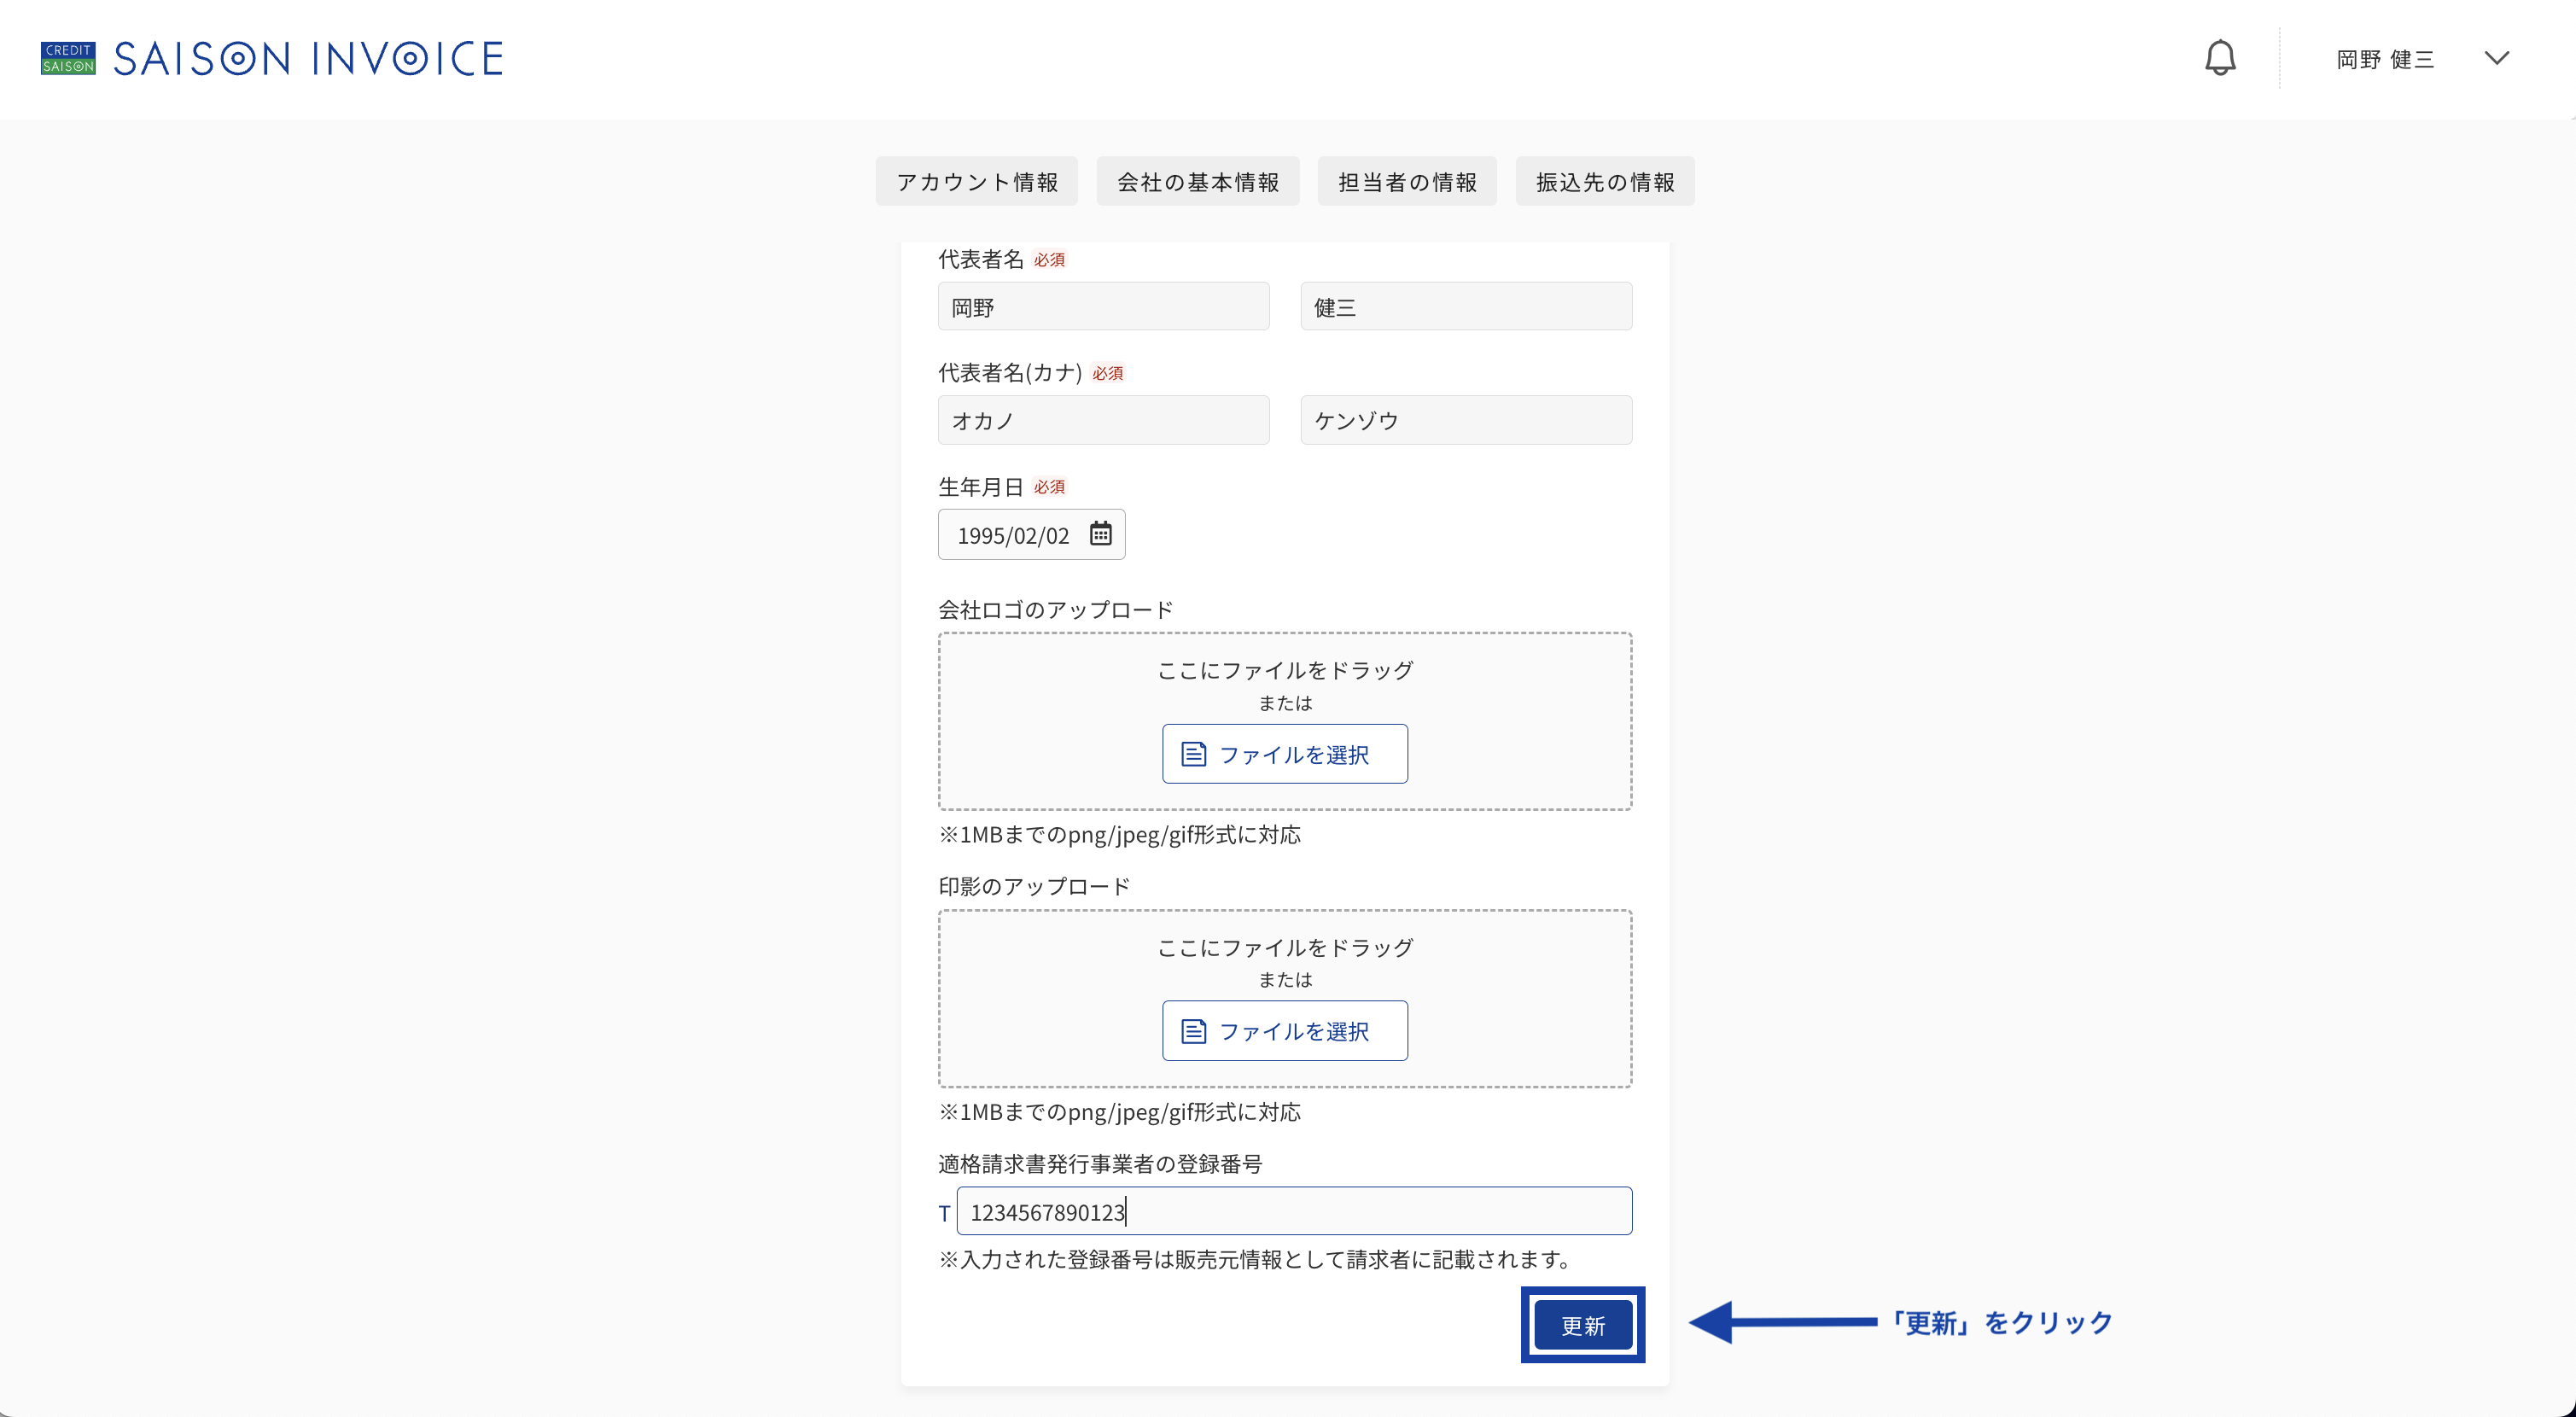
Task: Click the kana last name field オカノ
Action: click(1104, 420)
